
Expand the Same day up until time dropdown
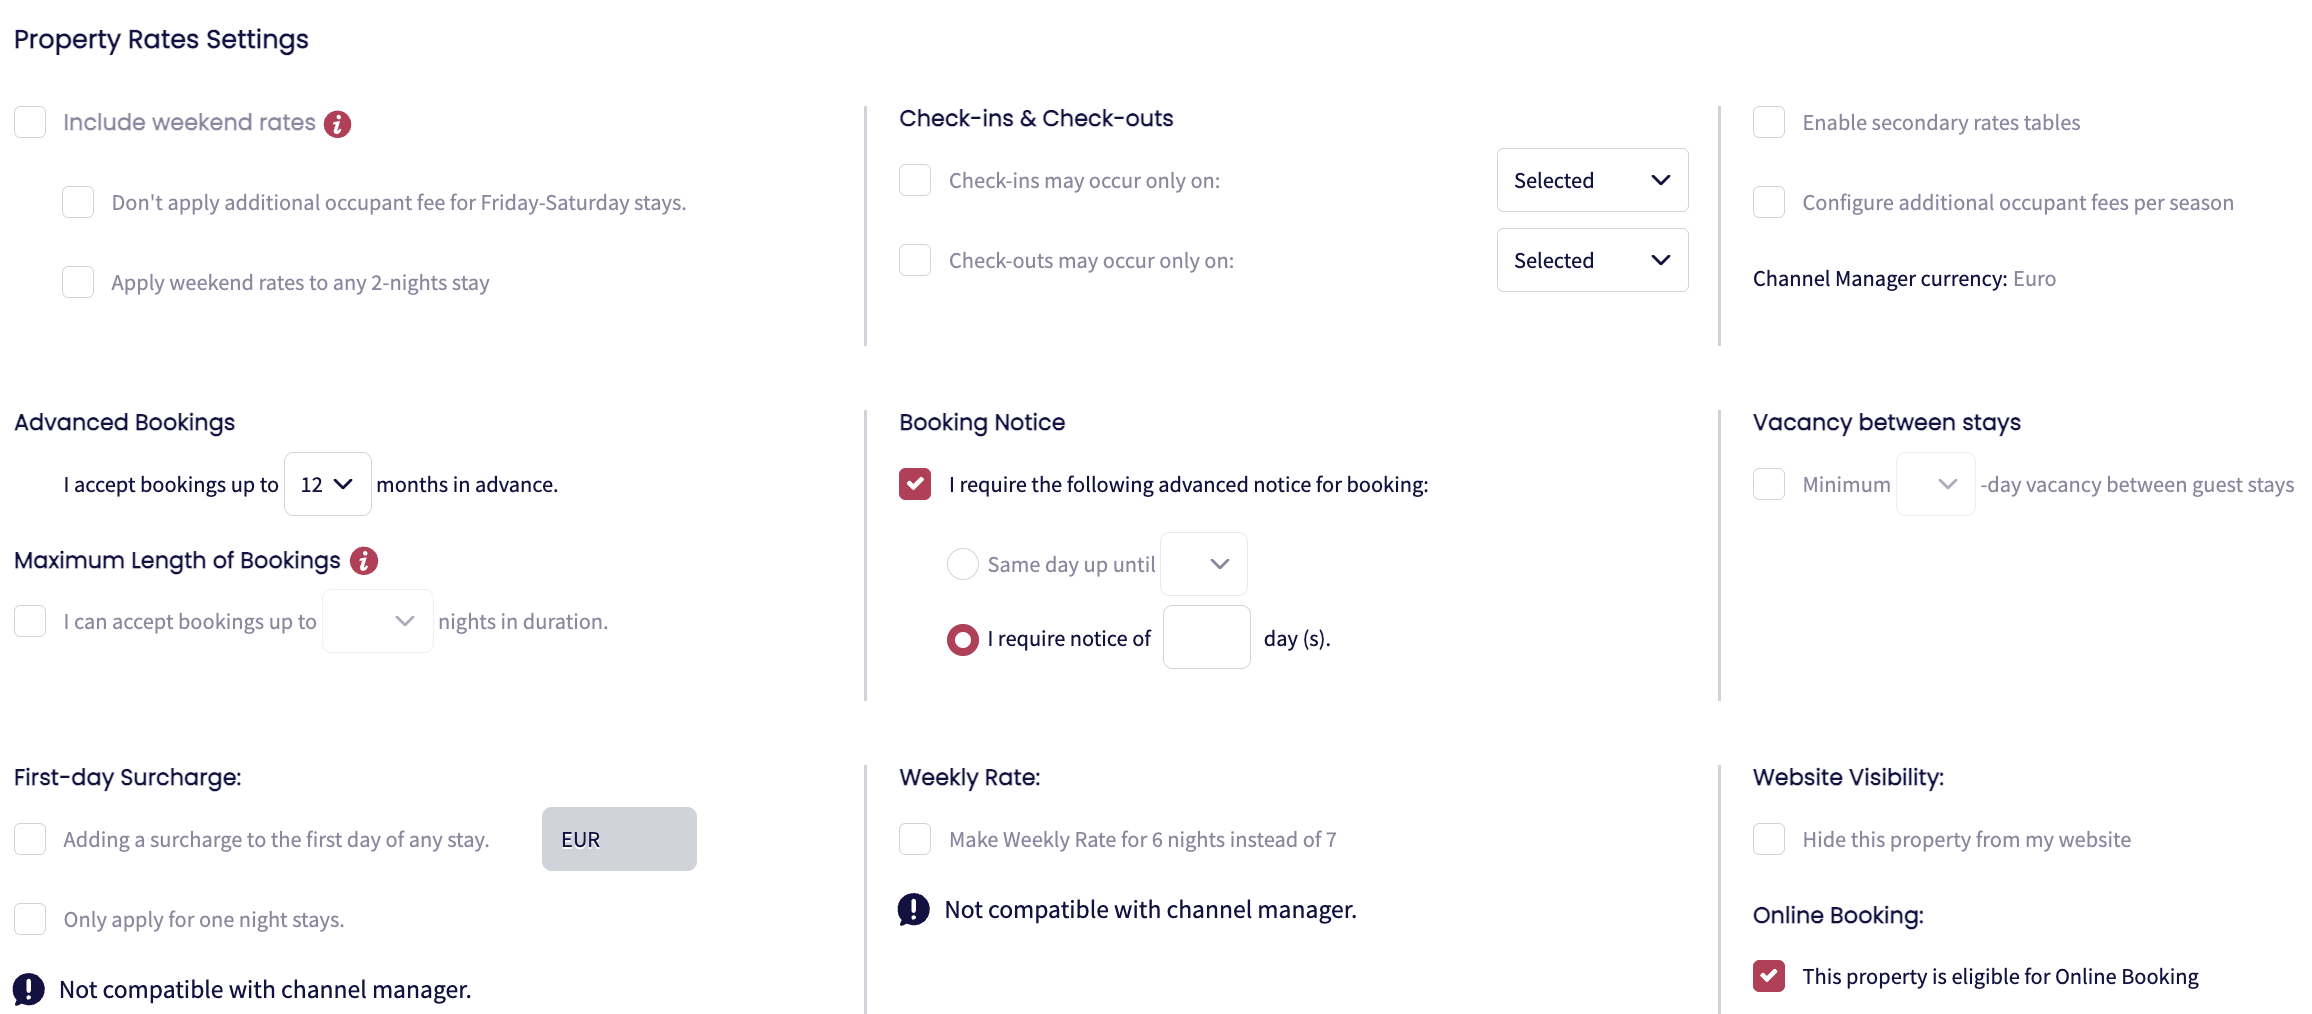1204,564
